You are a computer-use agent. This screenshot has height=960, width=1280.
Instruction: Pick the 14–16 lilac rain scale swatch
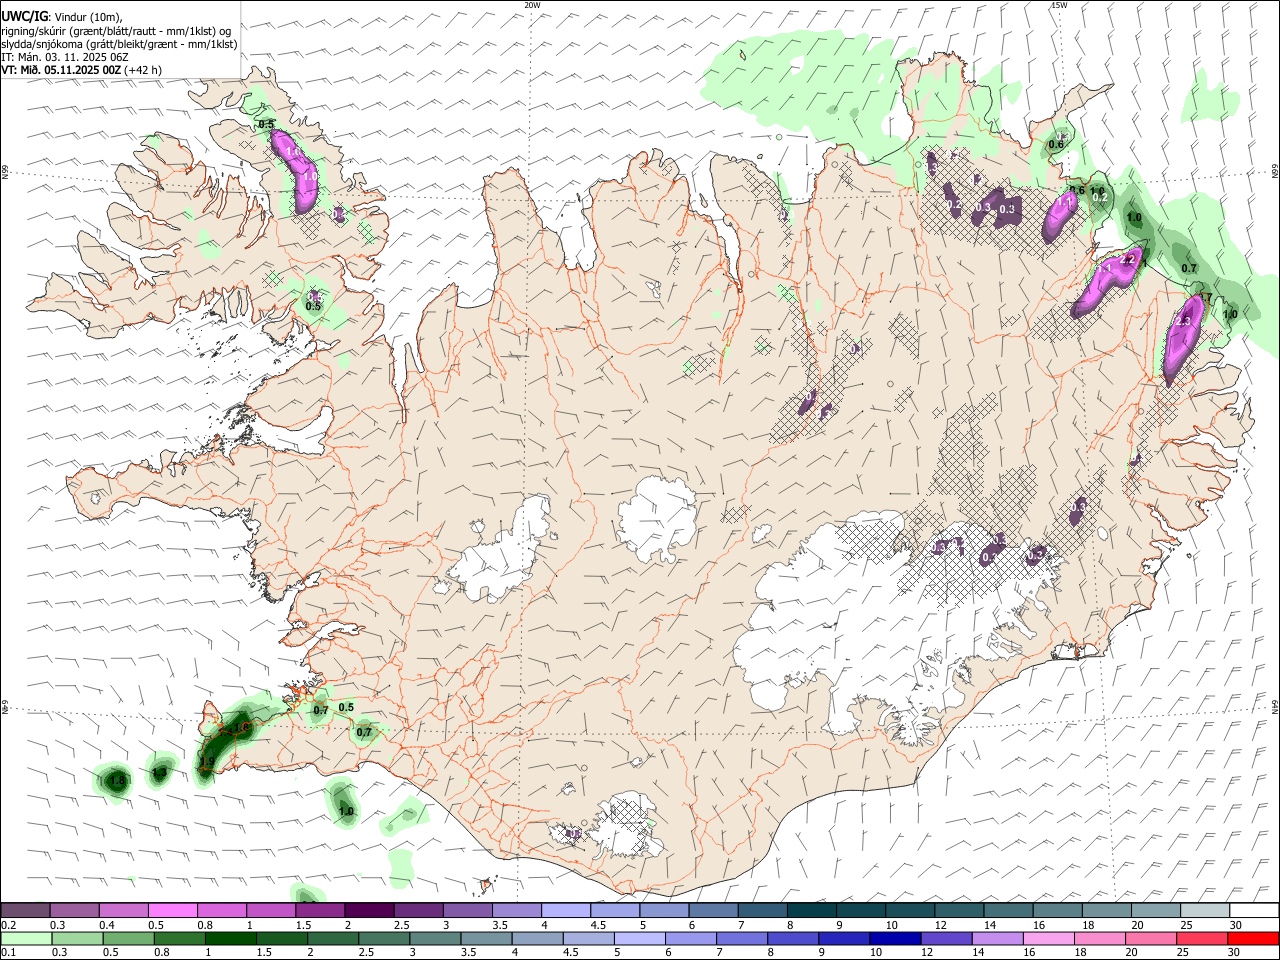(x=998, y=938)
